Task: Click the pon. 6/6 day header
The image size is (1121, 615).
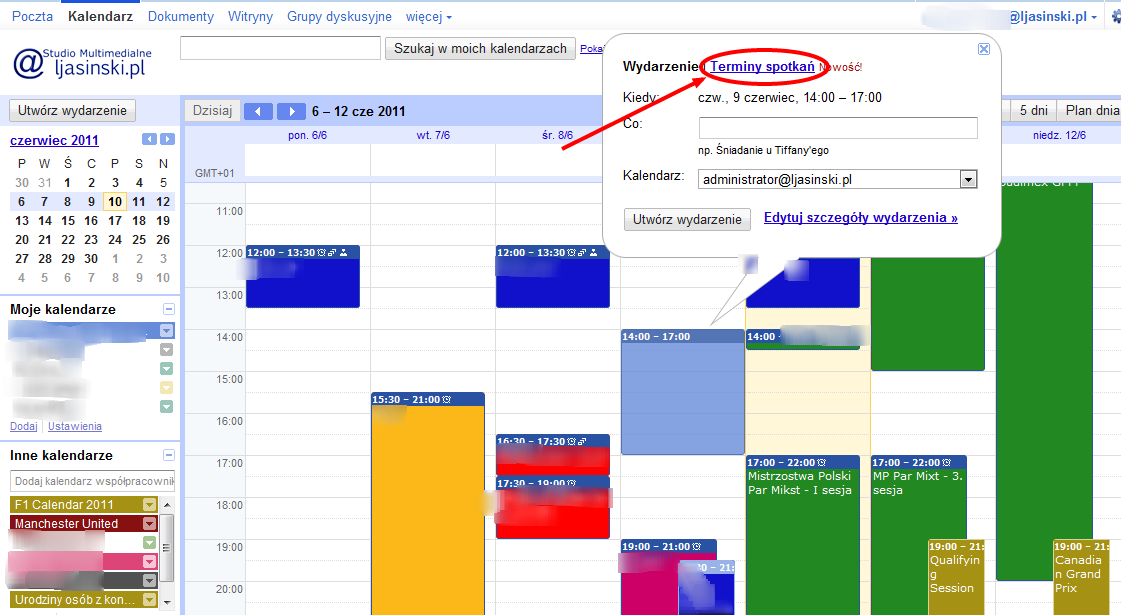Action: (x=307, y=135)
